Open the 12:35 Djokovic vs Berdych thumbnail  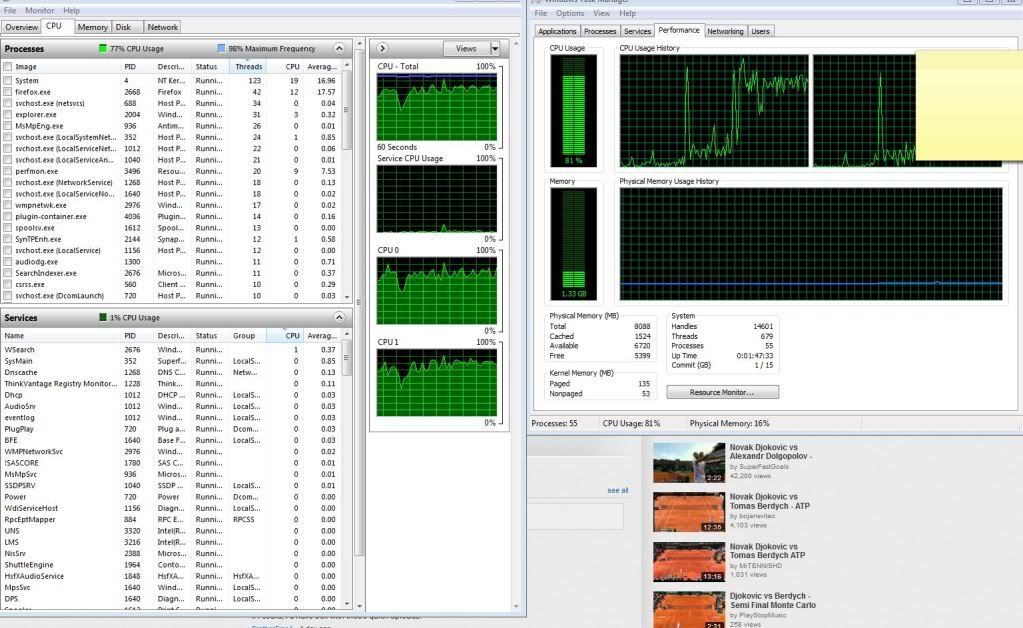688,512
